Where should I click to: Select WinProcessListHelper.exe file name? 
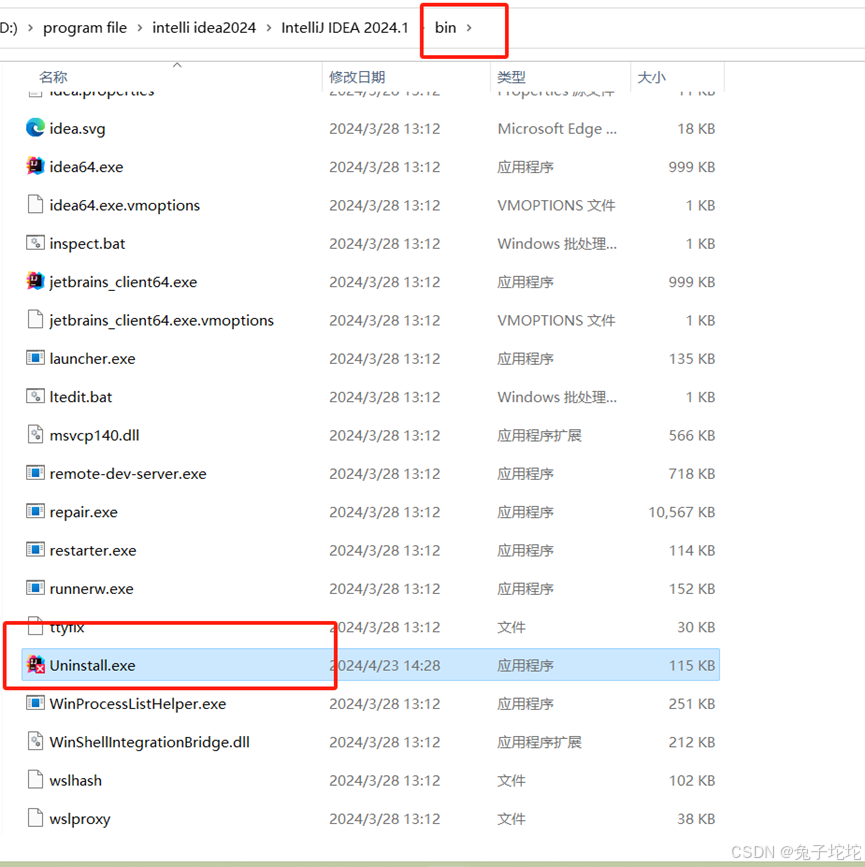tap(138, 703)
